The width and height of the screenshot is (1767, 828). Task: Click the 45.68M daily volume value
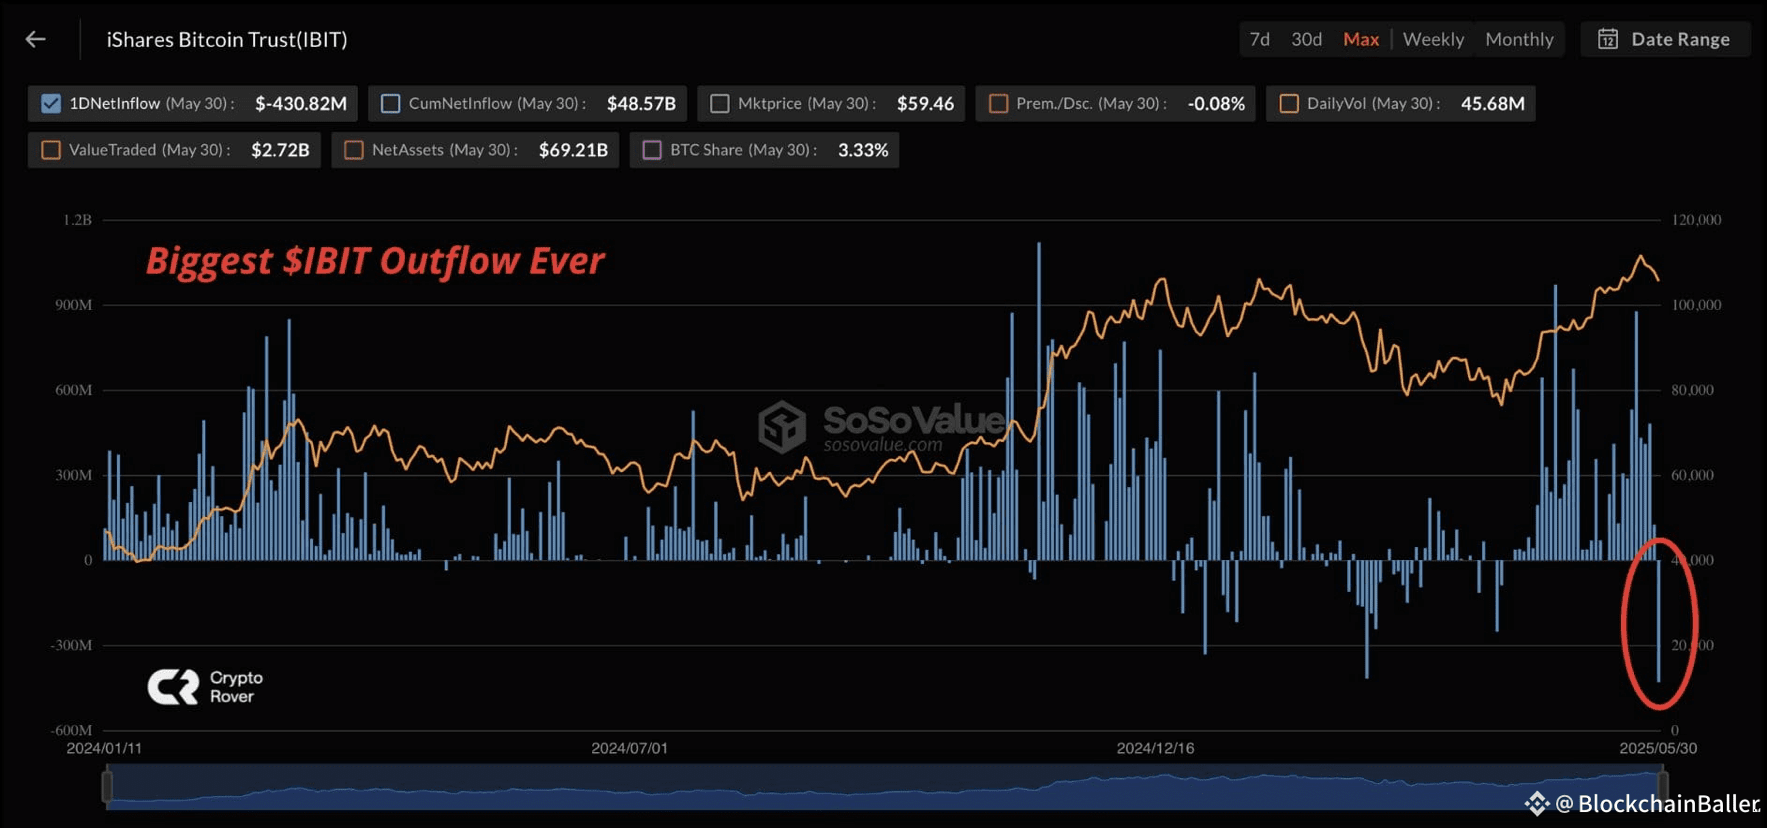coord(1493,103)
